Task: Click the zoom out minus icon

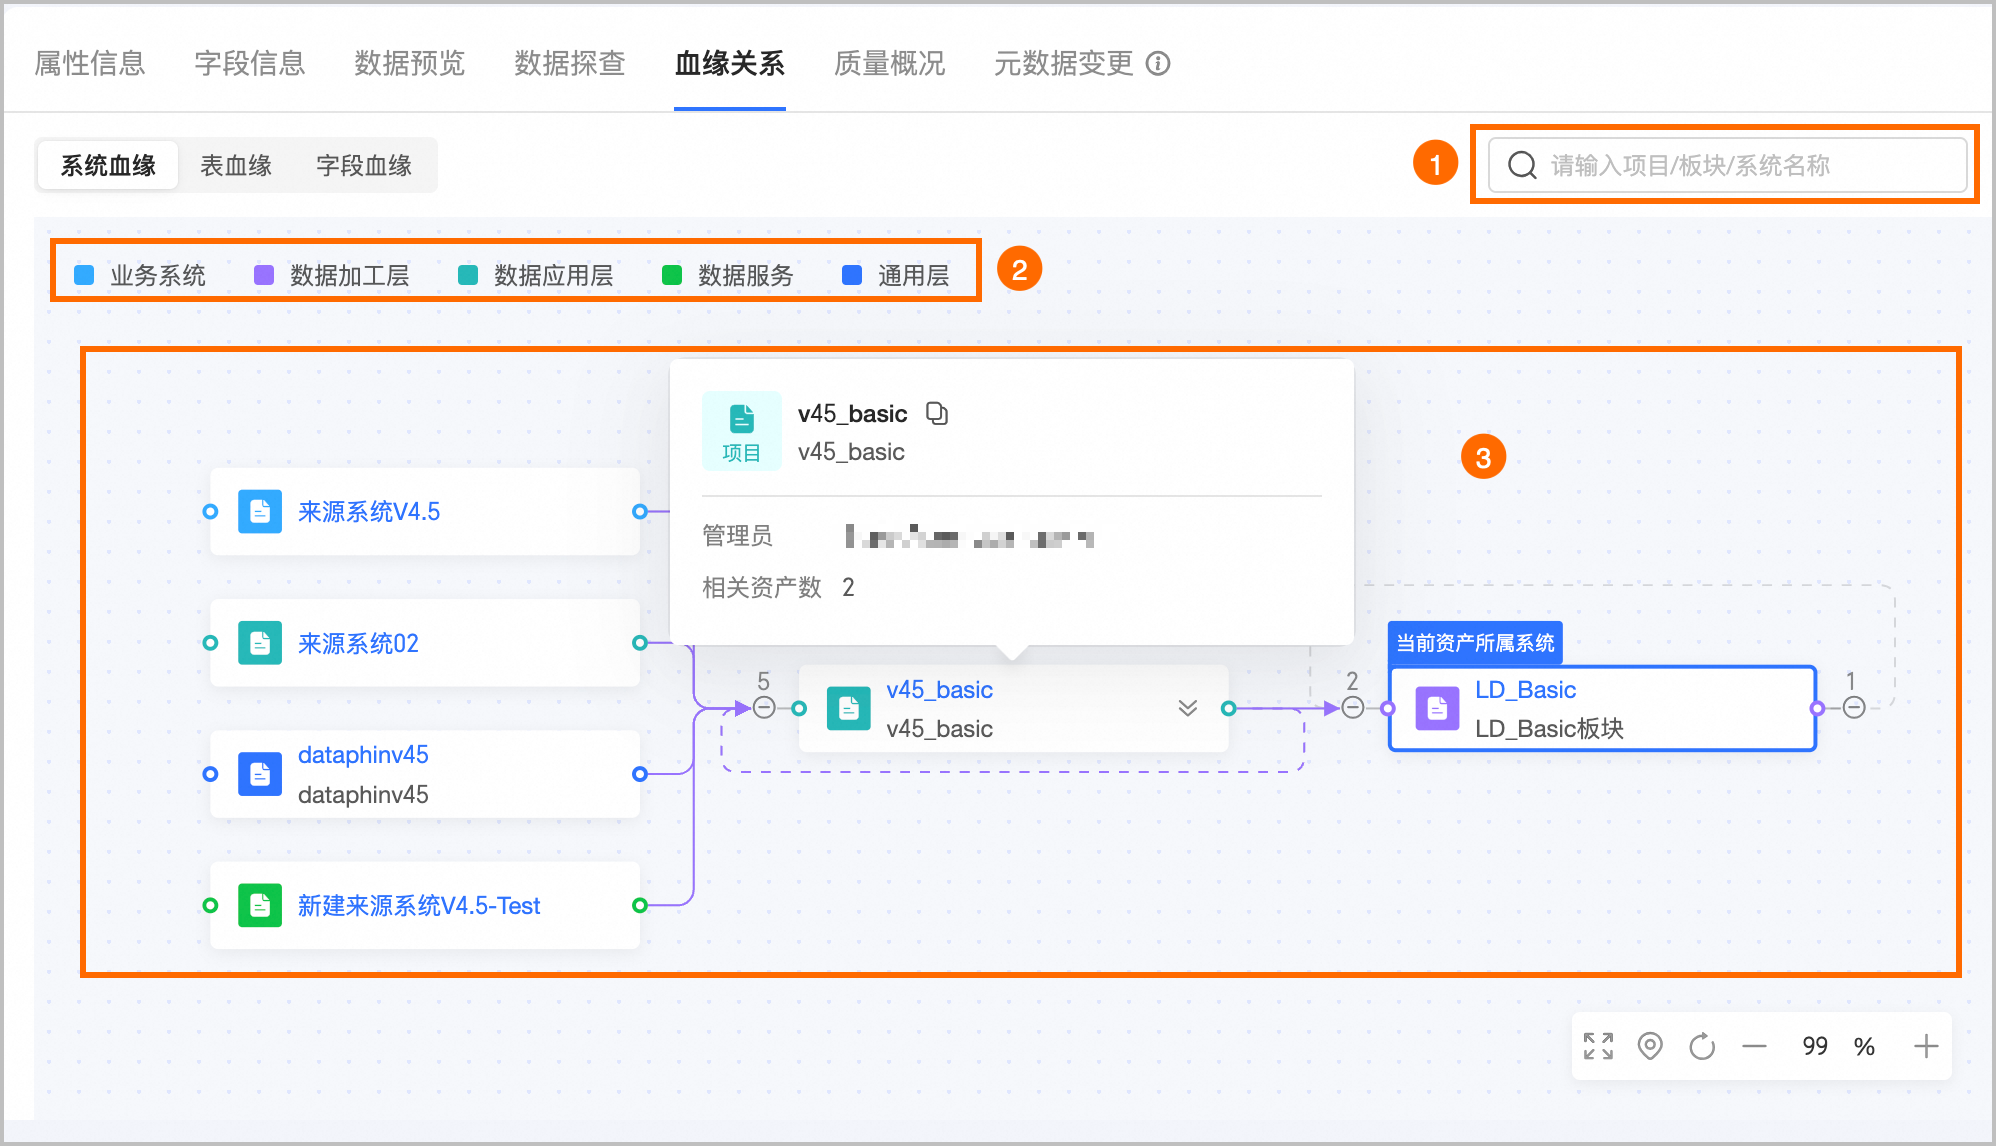Action: click(1754, 1046)
